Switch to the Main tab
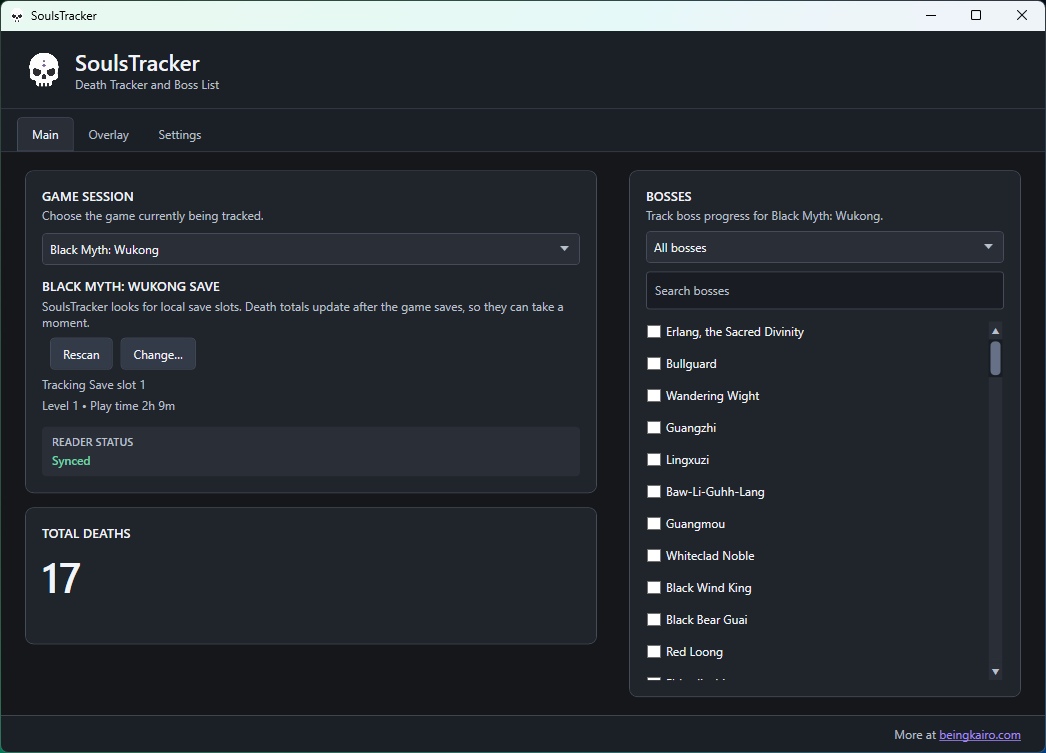Image resolution: width=1046 pixels, height=753 pixels. [x=45, y=135]
